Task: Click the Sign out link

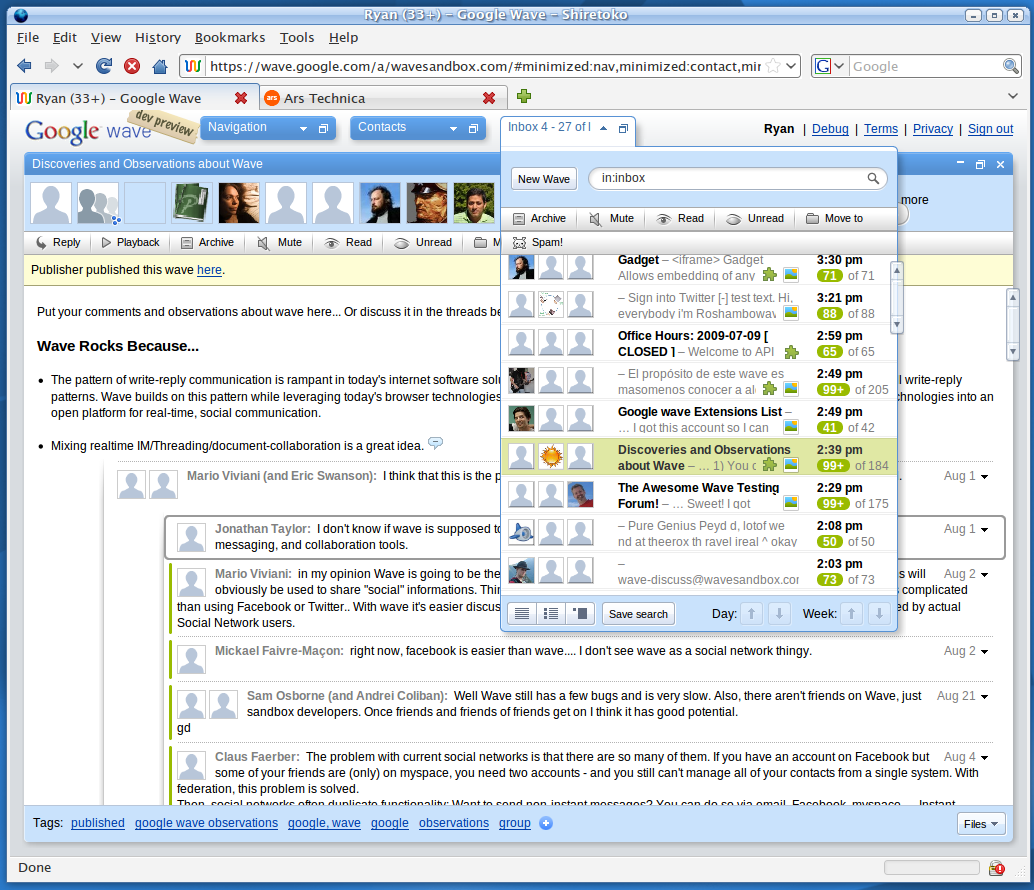Action: 990,129
